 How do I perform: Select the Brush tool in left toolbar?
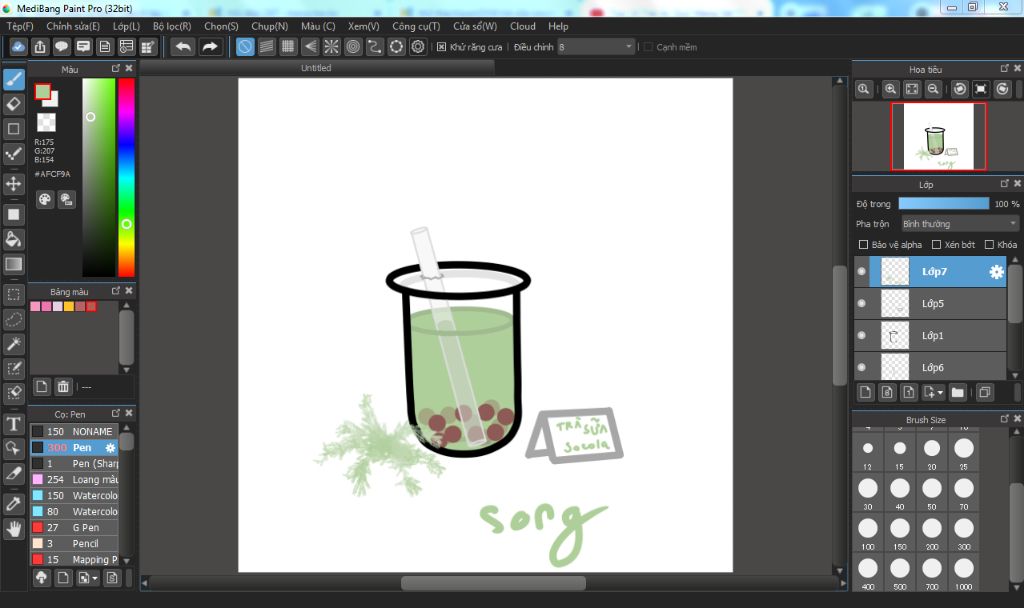(14, 80)
